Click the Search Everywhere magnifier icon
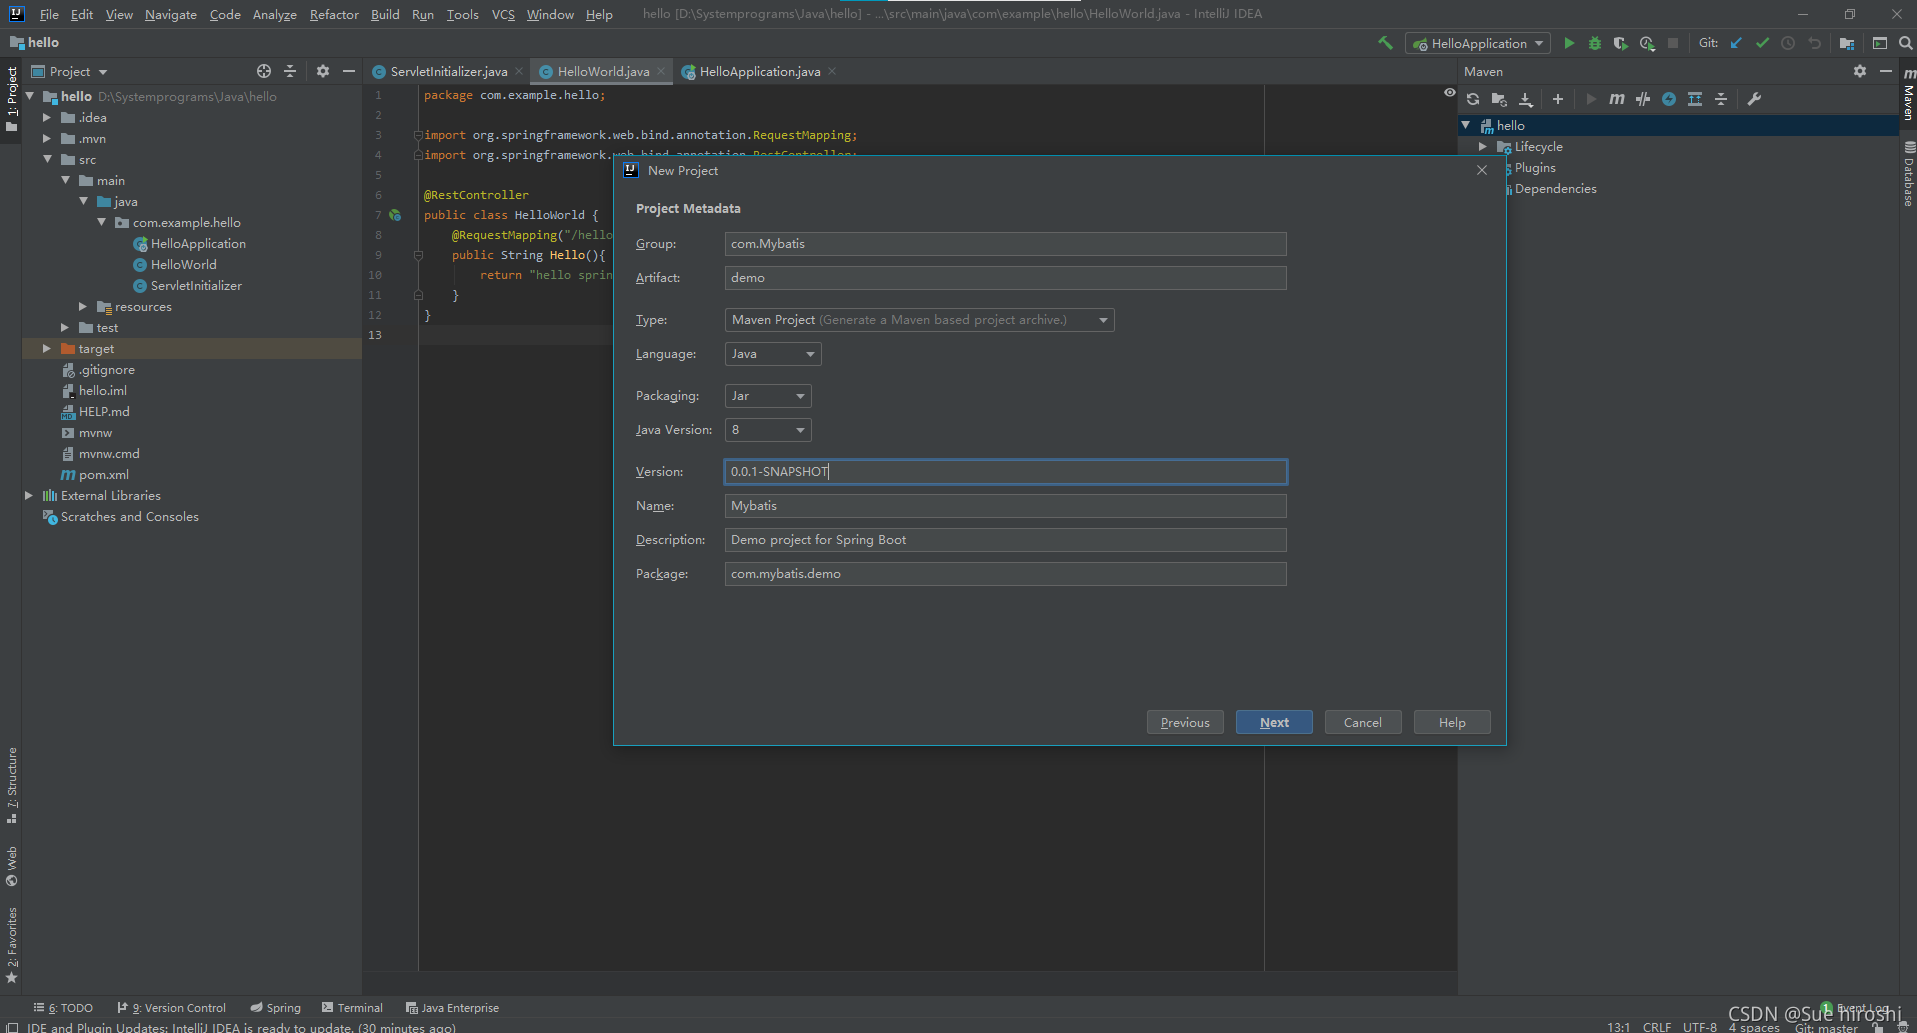This screenshot has height=1033, width=1917. [x=1905, y=43]
